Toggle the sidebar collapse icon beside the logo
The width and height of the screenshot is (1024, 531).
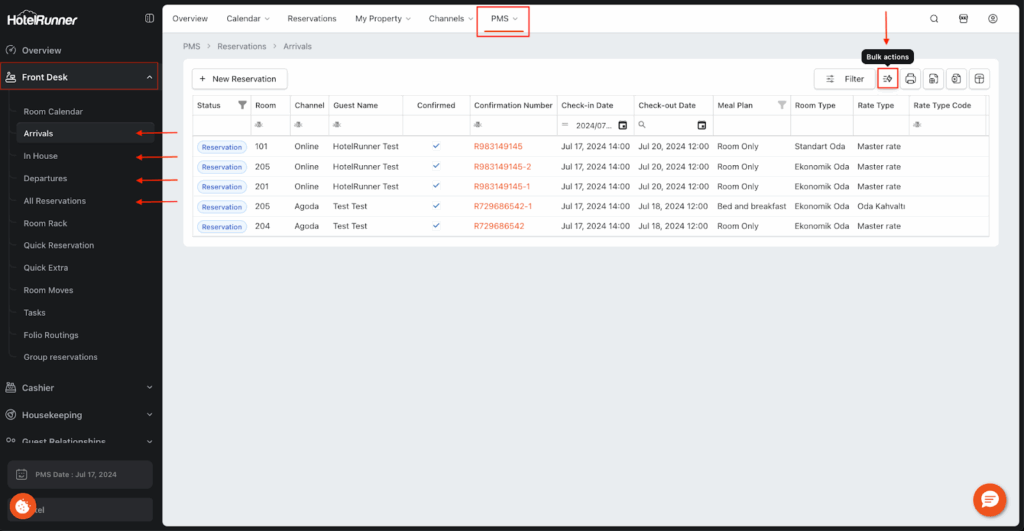(149, 18)
